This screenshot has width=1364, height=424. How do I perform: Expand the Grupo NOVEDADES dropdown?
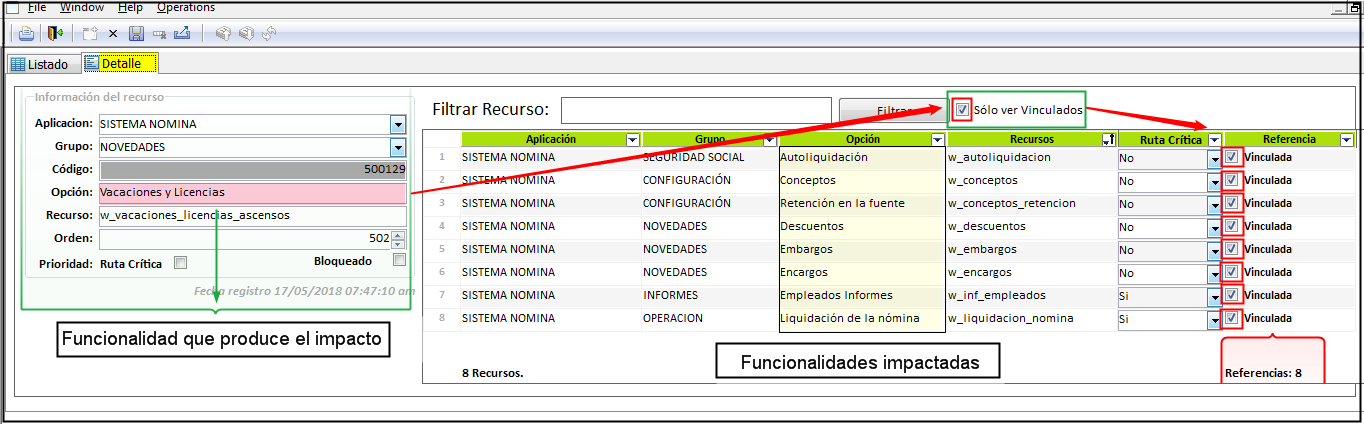(398, 147)
